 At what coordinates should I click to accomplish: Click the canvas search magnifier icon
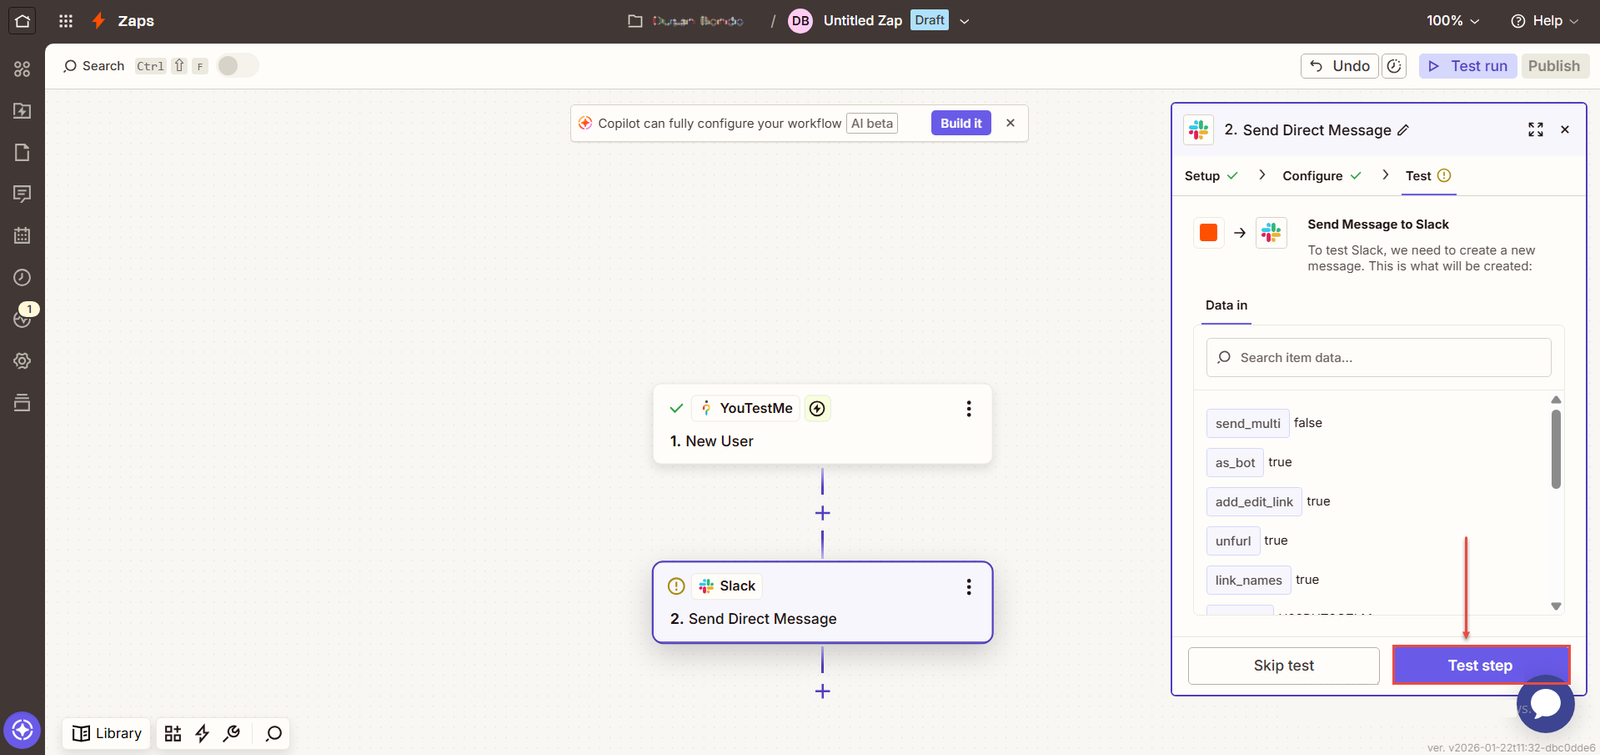(x=273, y=734)
